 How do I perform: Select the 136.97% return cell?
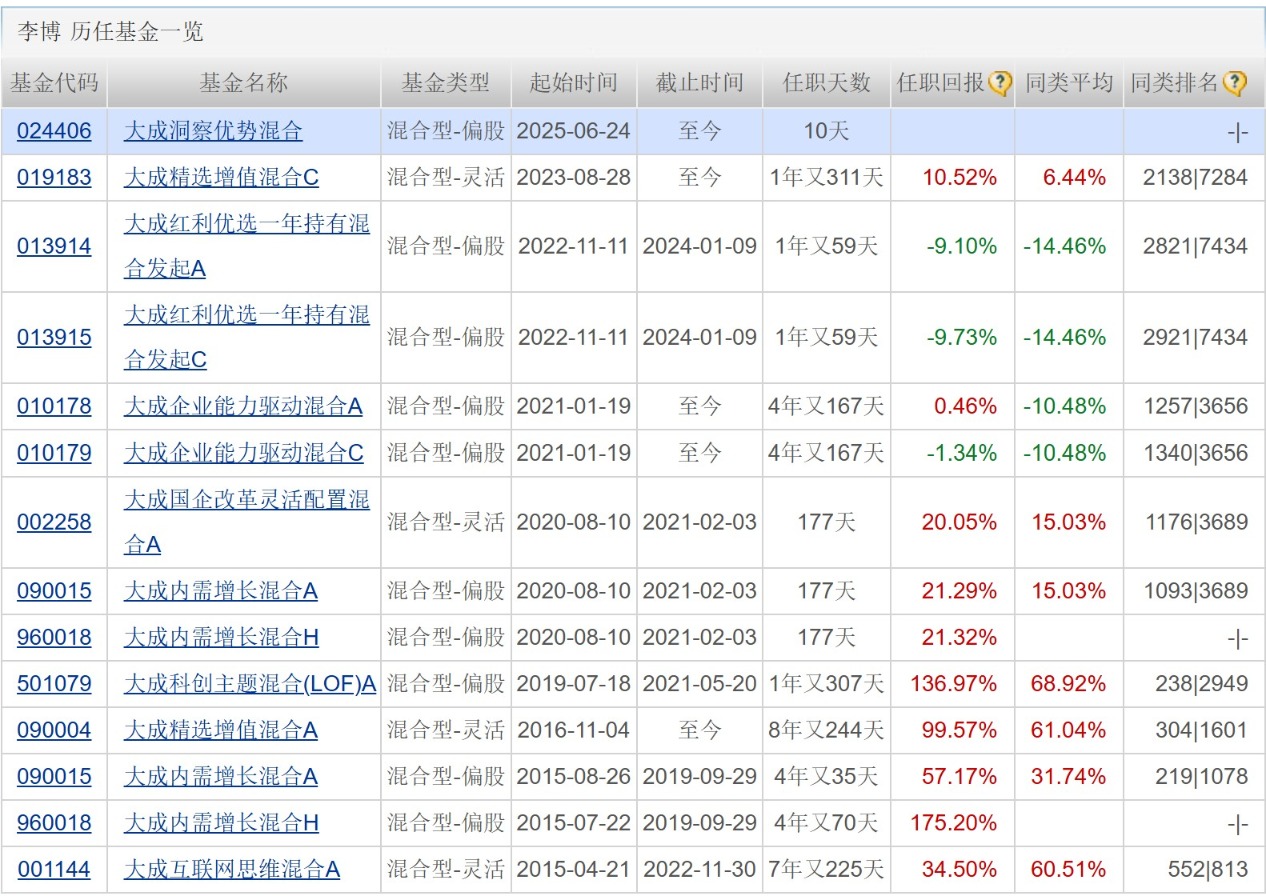(x=953, y=684)
